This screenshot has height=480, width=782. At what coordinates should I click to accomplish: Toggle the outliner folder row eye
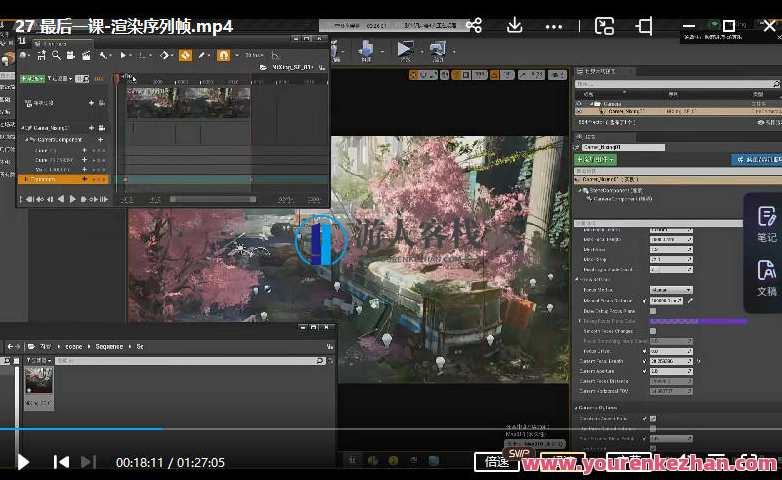pos(579,104)
